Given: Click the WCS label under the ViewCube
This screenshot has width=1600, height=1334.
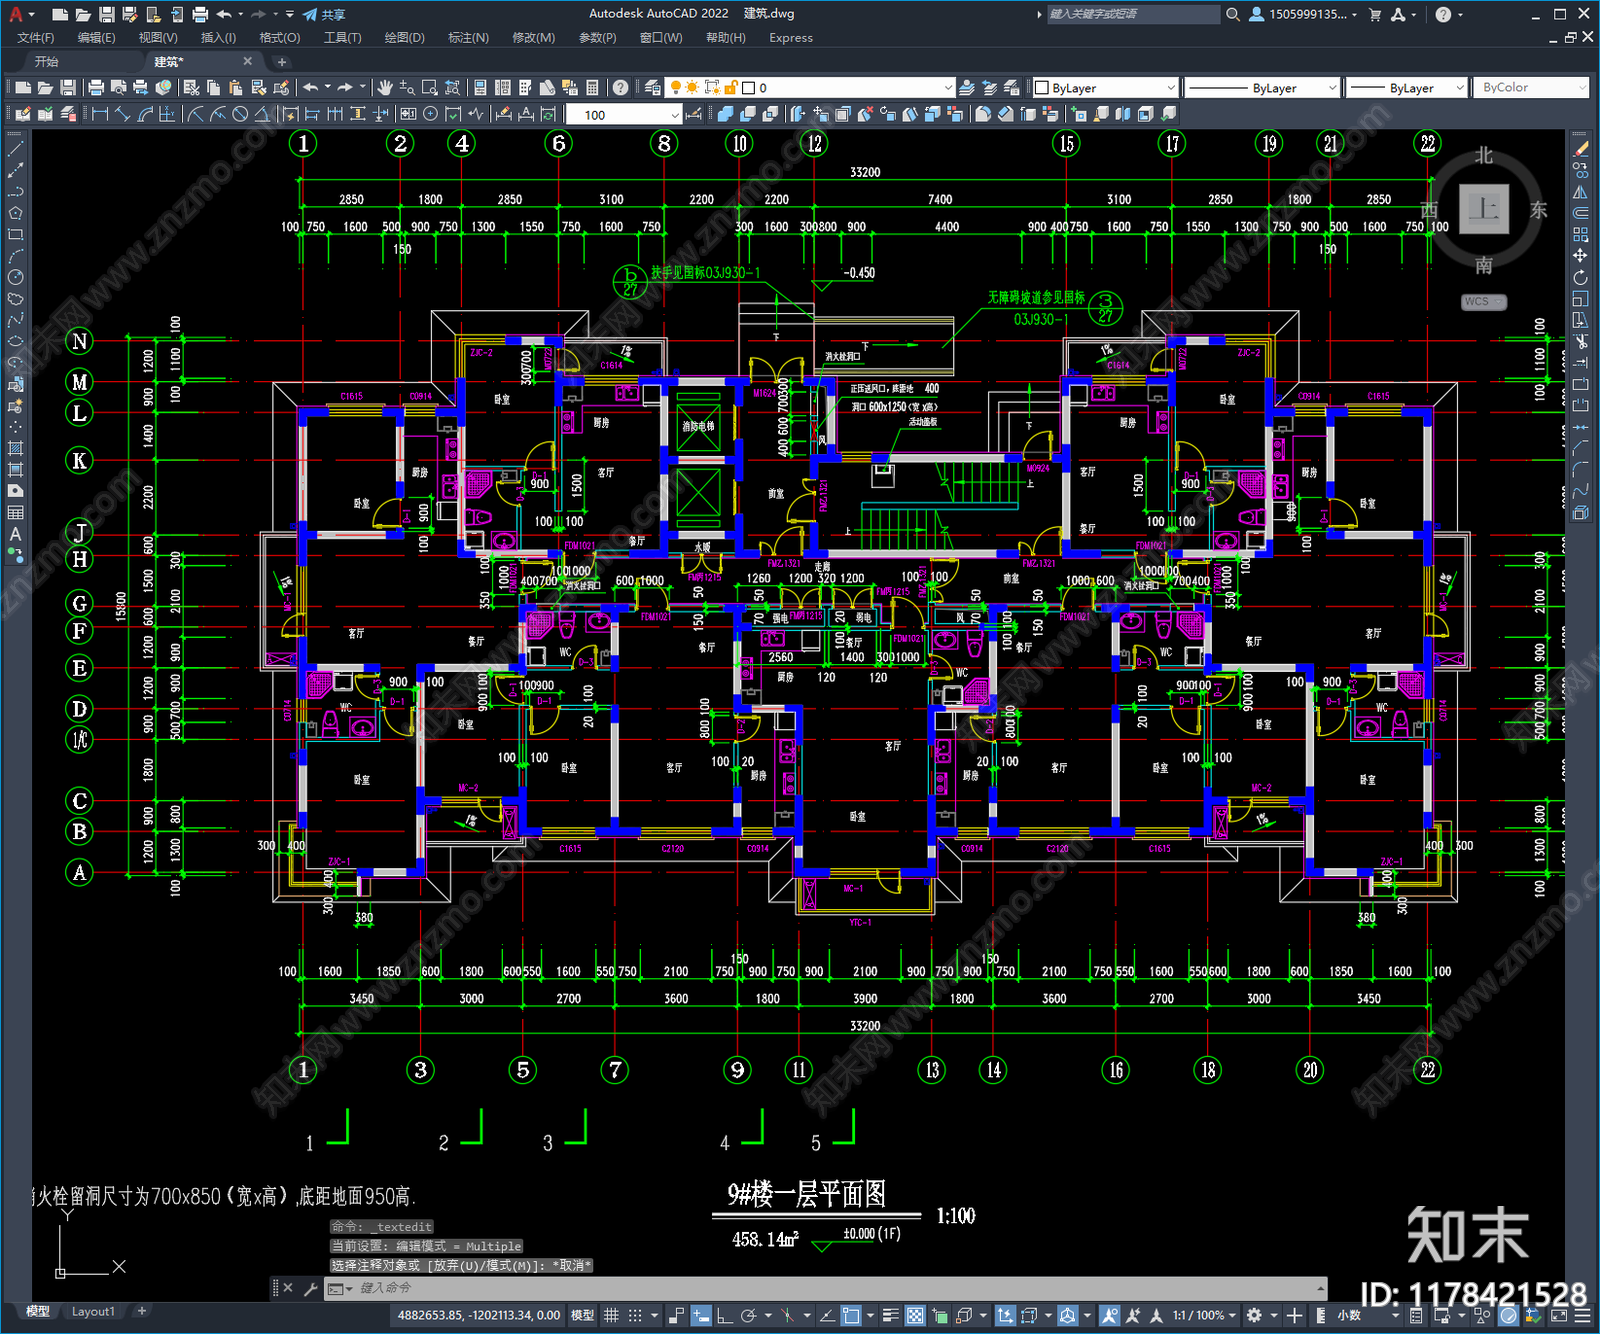Looking at the screenshot, I should coord(1483,302).
